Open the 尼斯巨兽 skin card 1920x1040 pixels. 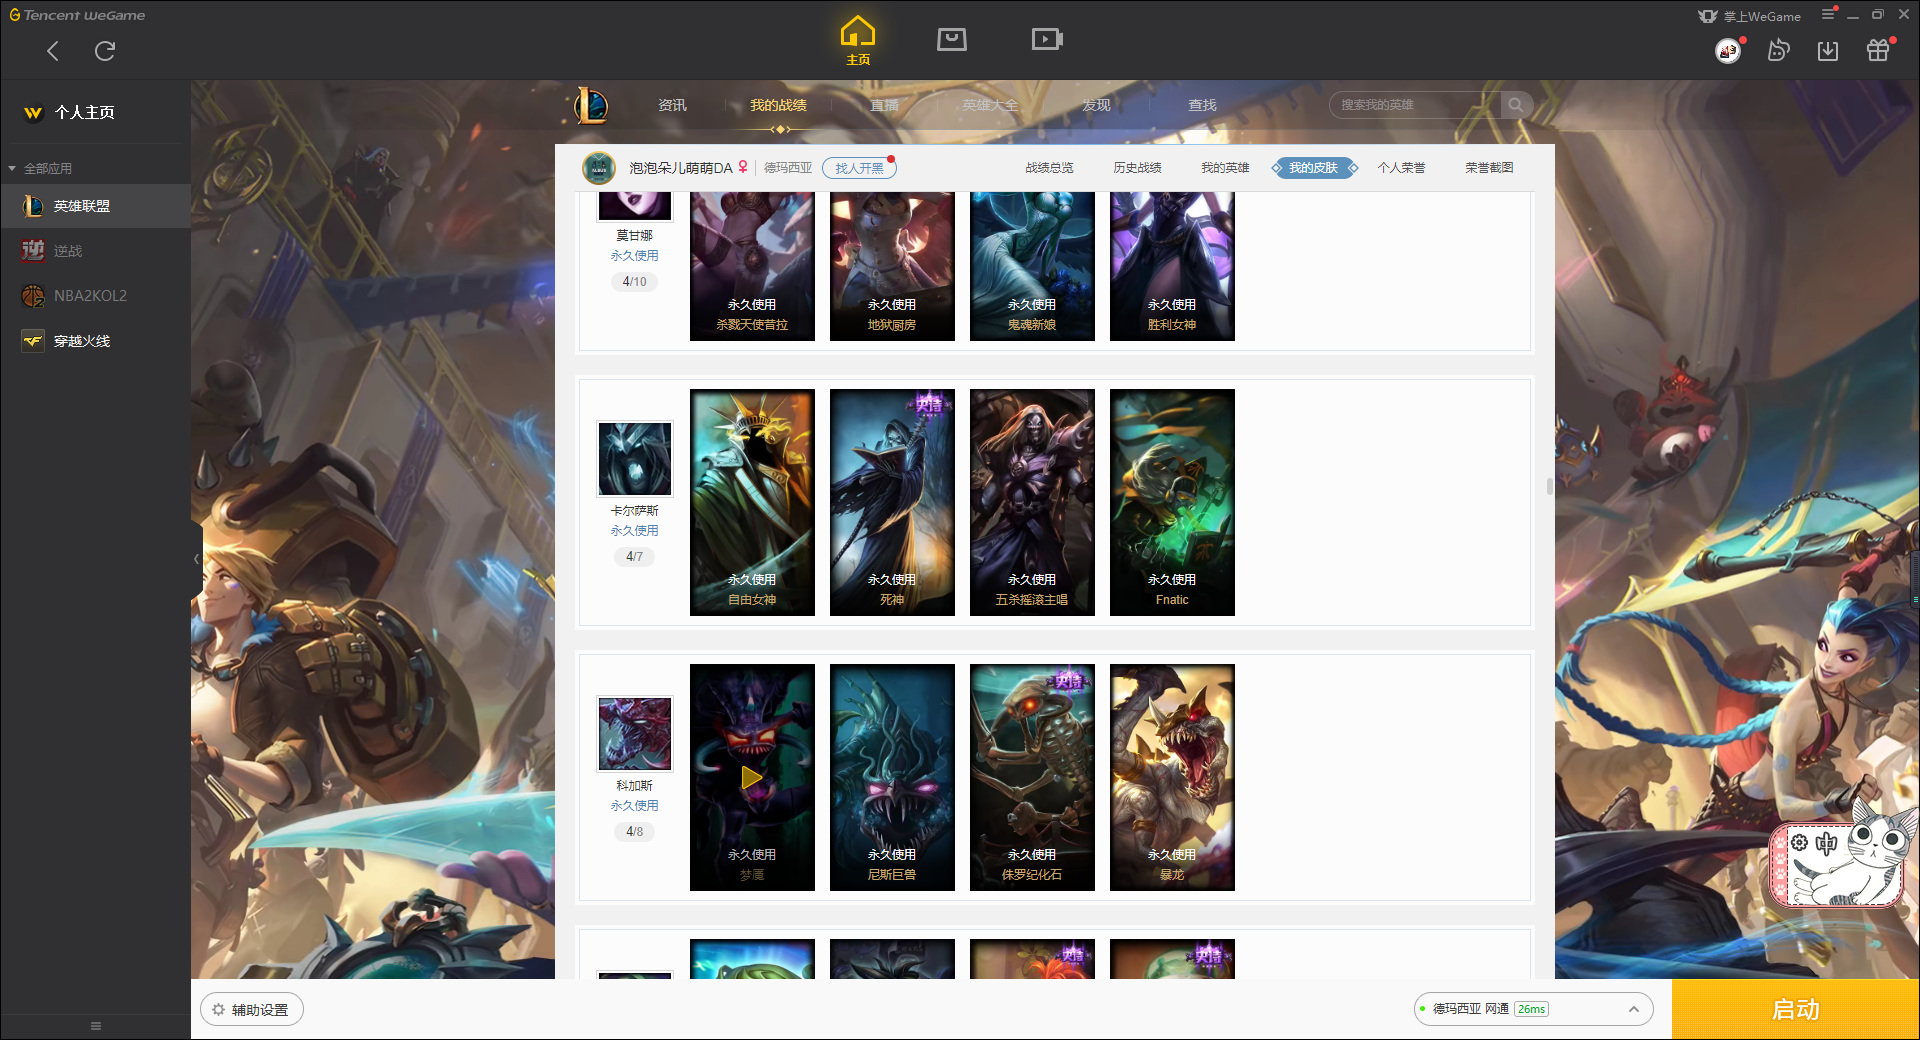pos(892,777)
